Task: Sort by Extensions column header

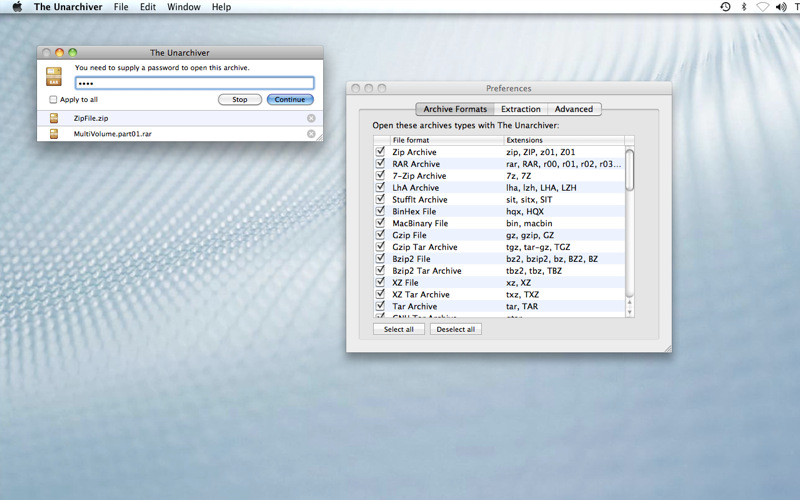Action: tap(564, 140)
